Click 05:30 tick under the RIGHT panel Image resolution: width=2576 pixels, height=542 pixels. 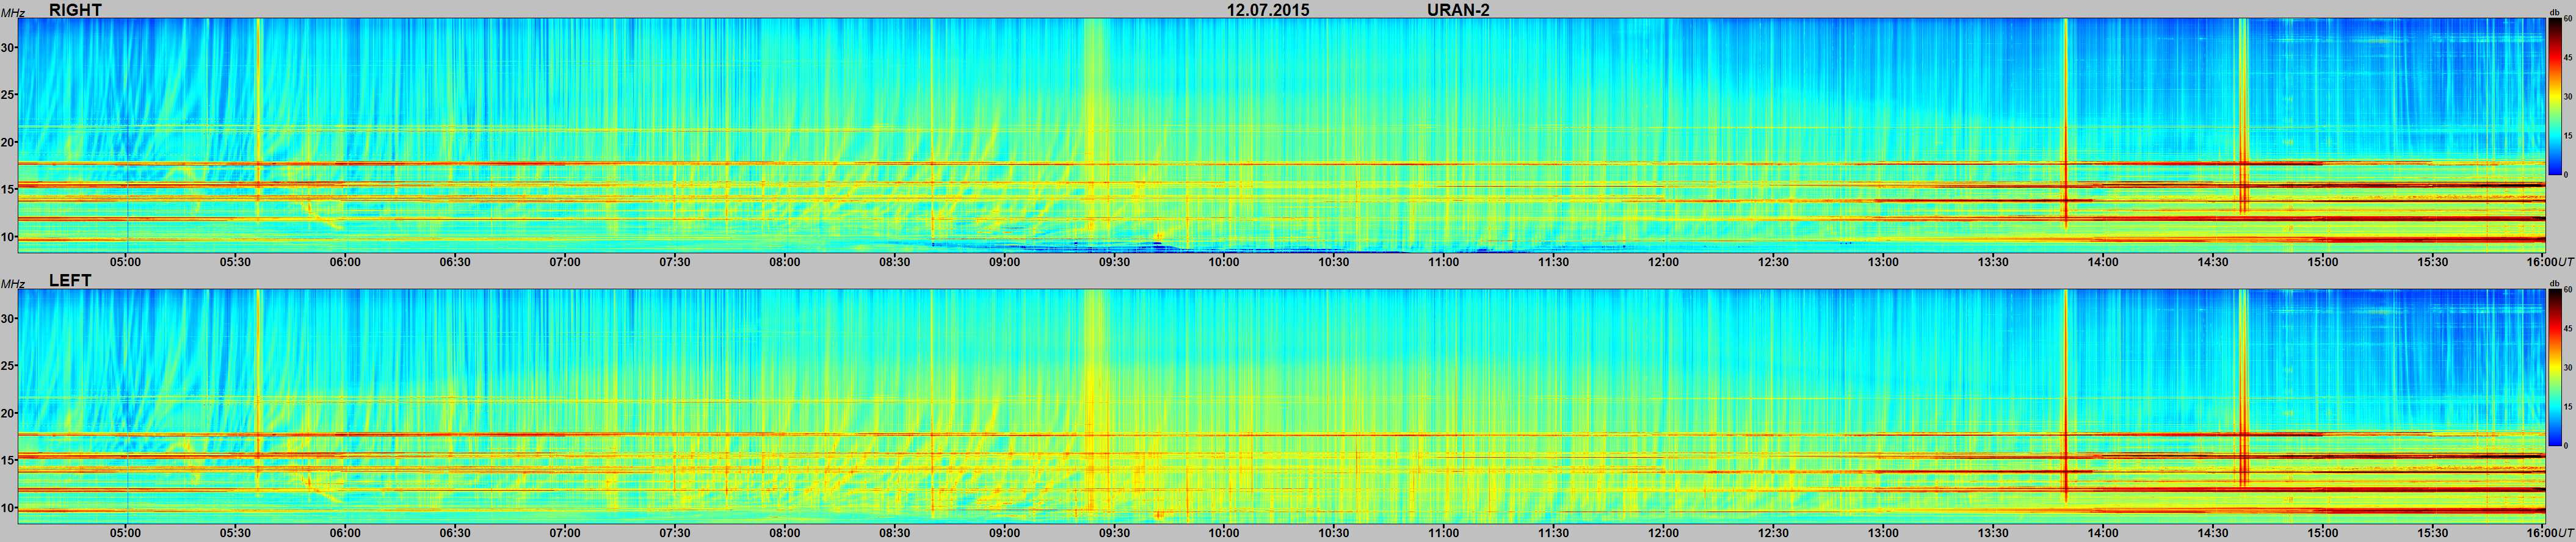[x=235, y=262]
